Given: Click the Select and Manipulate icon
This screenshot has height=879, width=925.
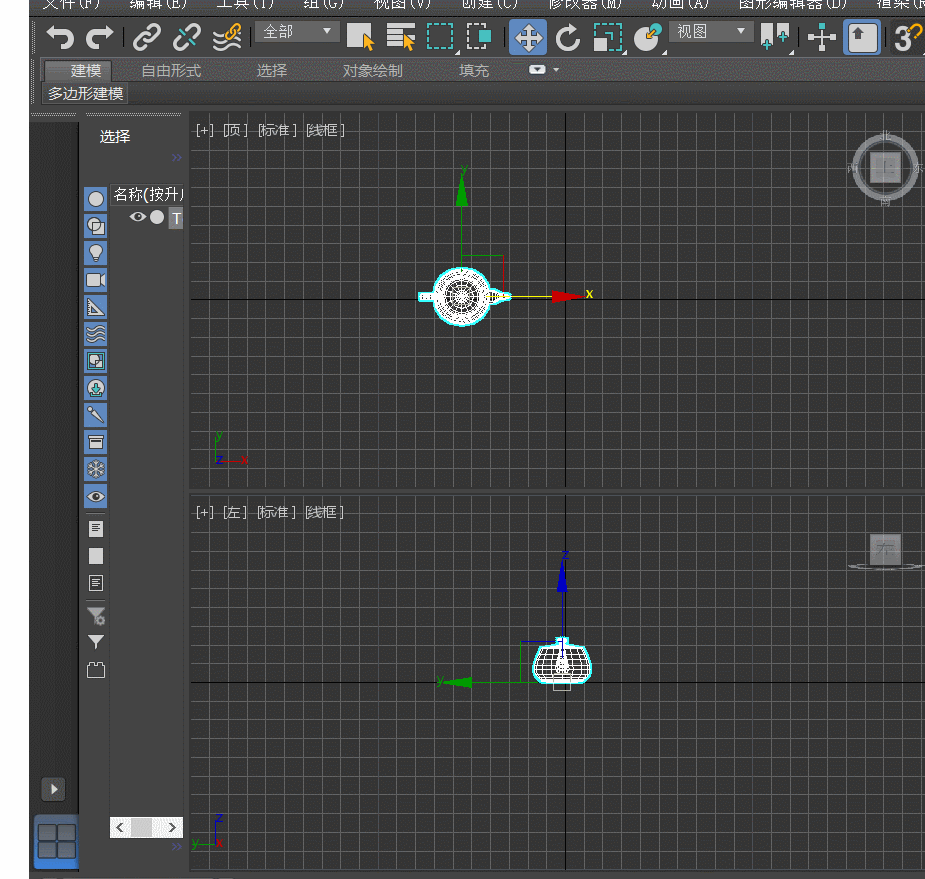Looking at the screenshot, I should coord(822,37).
